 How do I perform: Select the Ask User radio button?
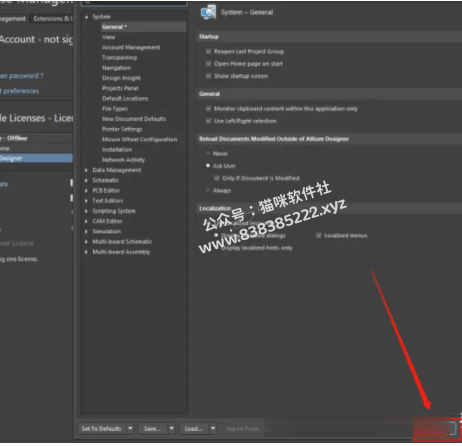click(208, 166)
